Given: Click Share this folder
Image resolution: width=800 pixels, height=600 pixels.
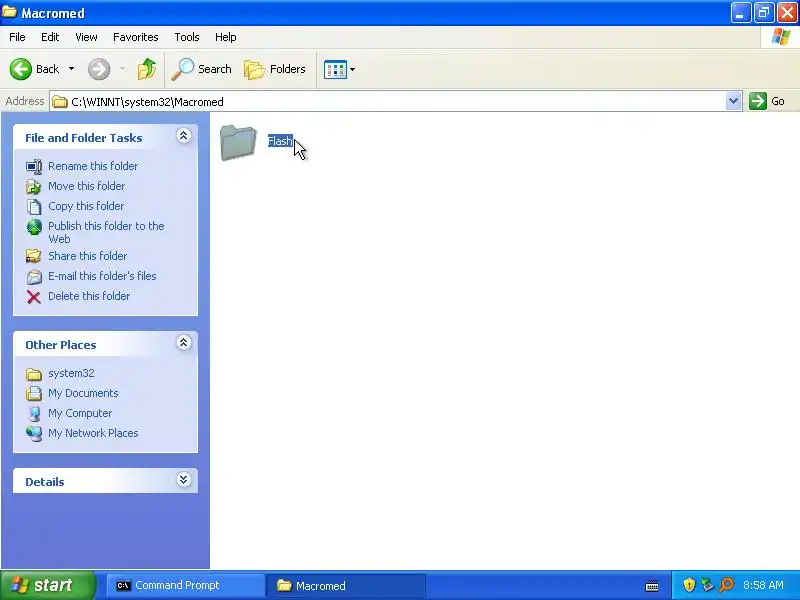Looking at the screenshot, I should pos(87,256).
